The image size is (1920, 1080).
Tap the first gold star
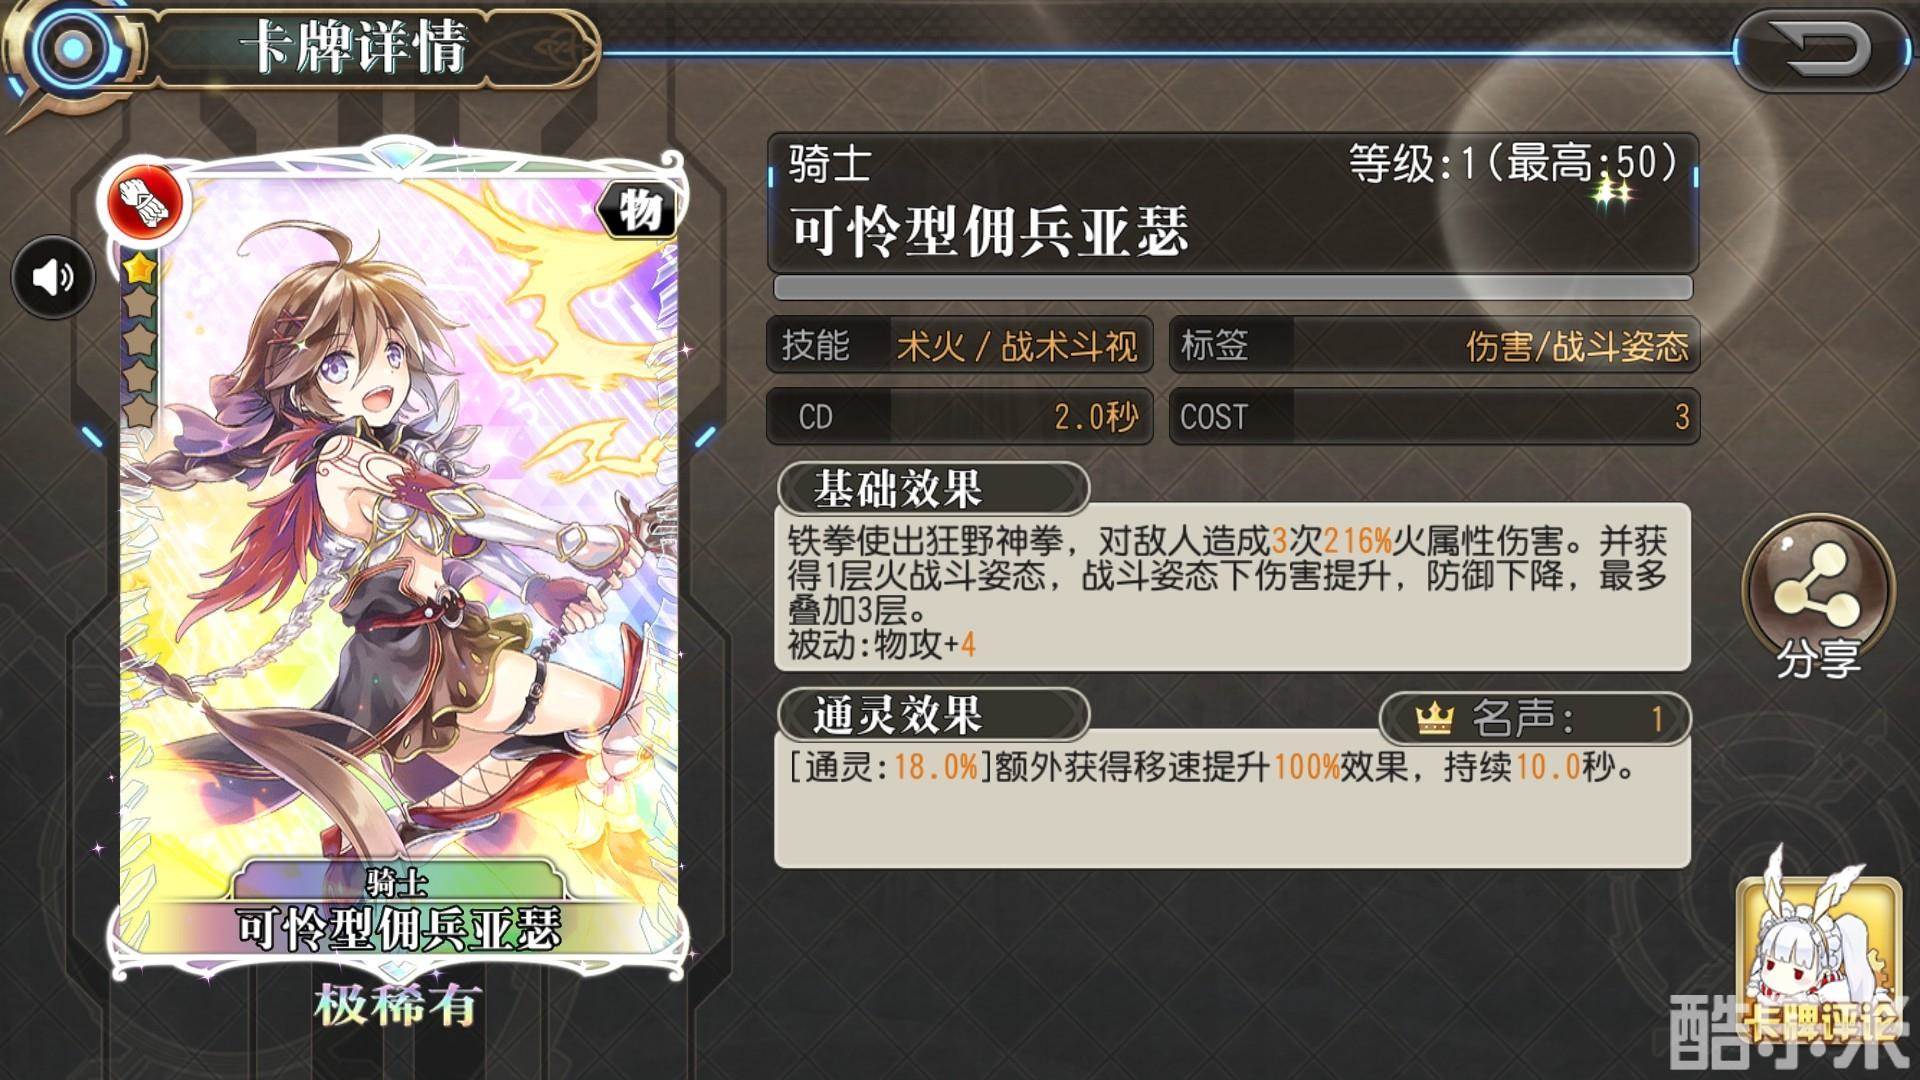(139, 268)
